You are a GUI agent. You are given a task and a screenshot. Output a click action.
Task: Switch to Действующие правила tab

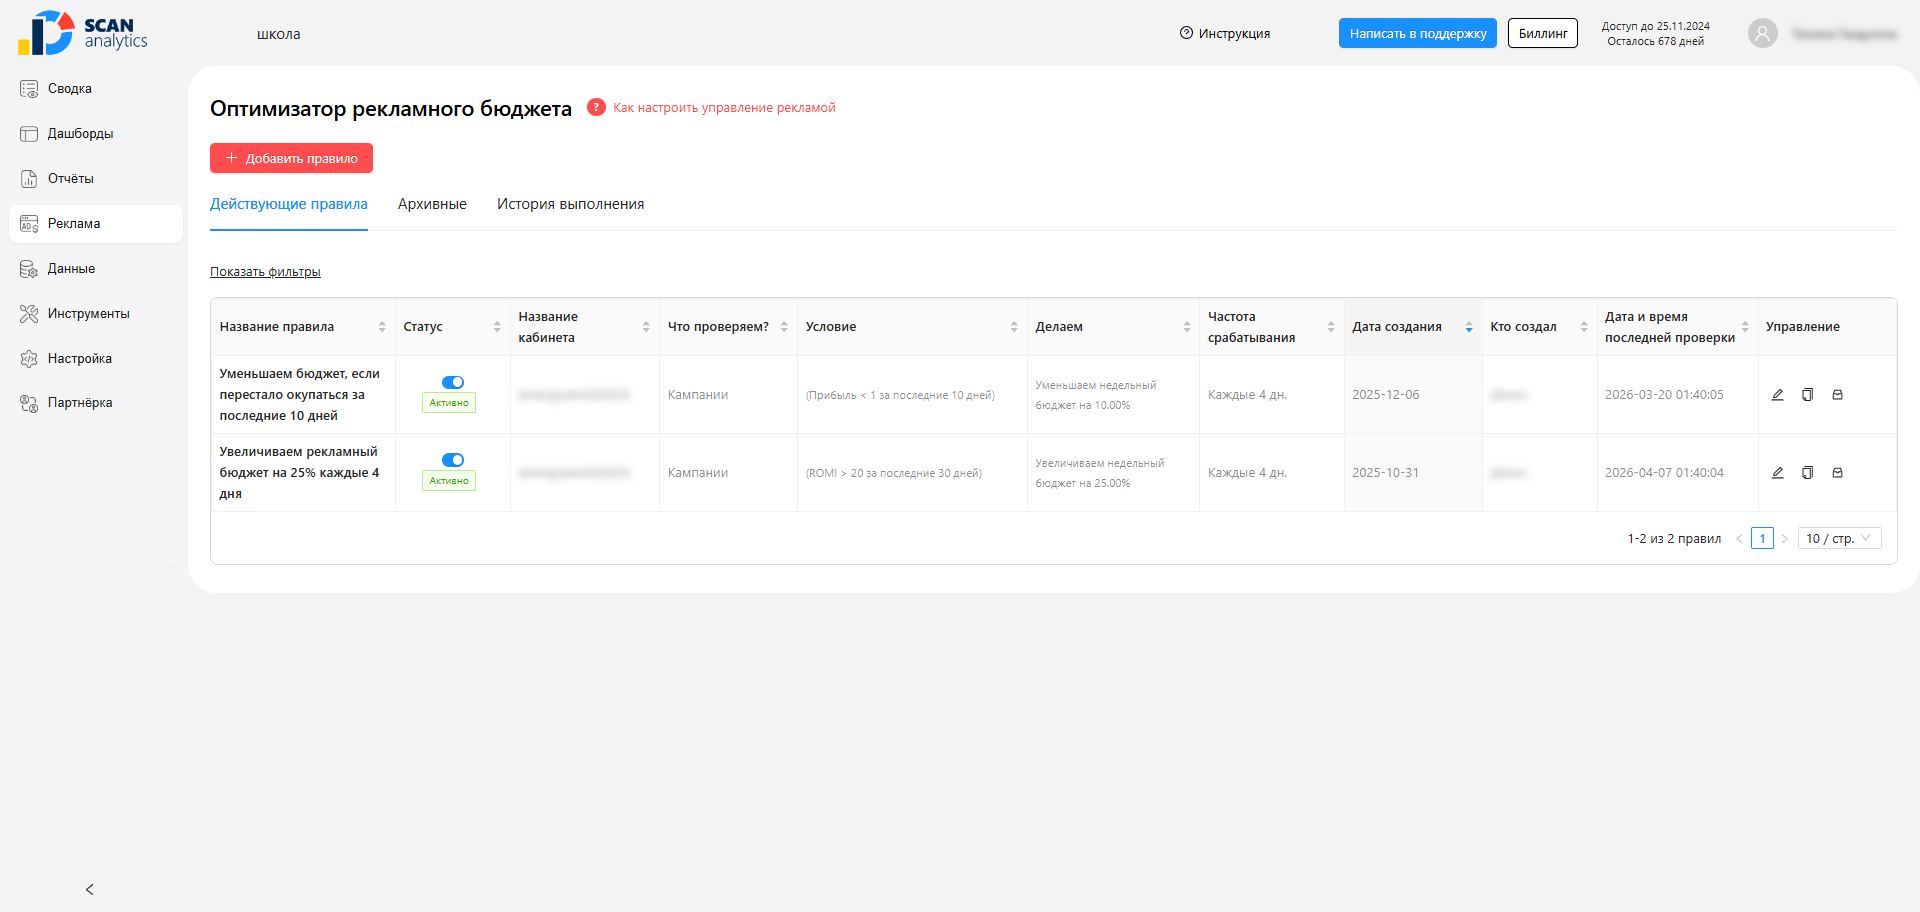[289, 204]
